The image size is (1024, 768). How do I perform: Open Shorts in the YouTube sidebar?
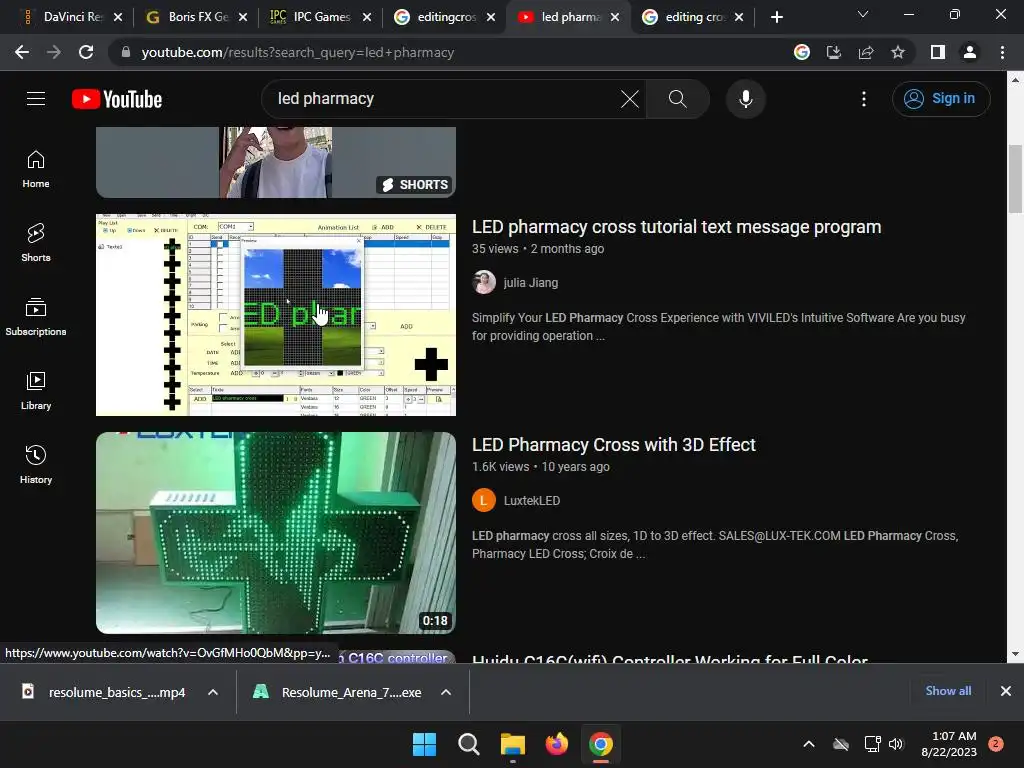[x=36, y=243]
